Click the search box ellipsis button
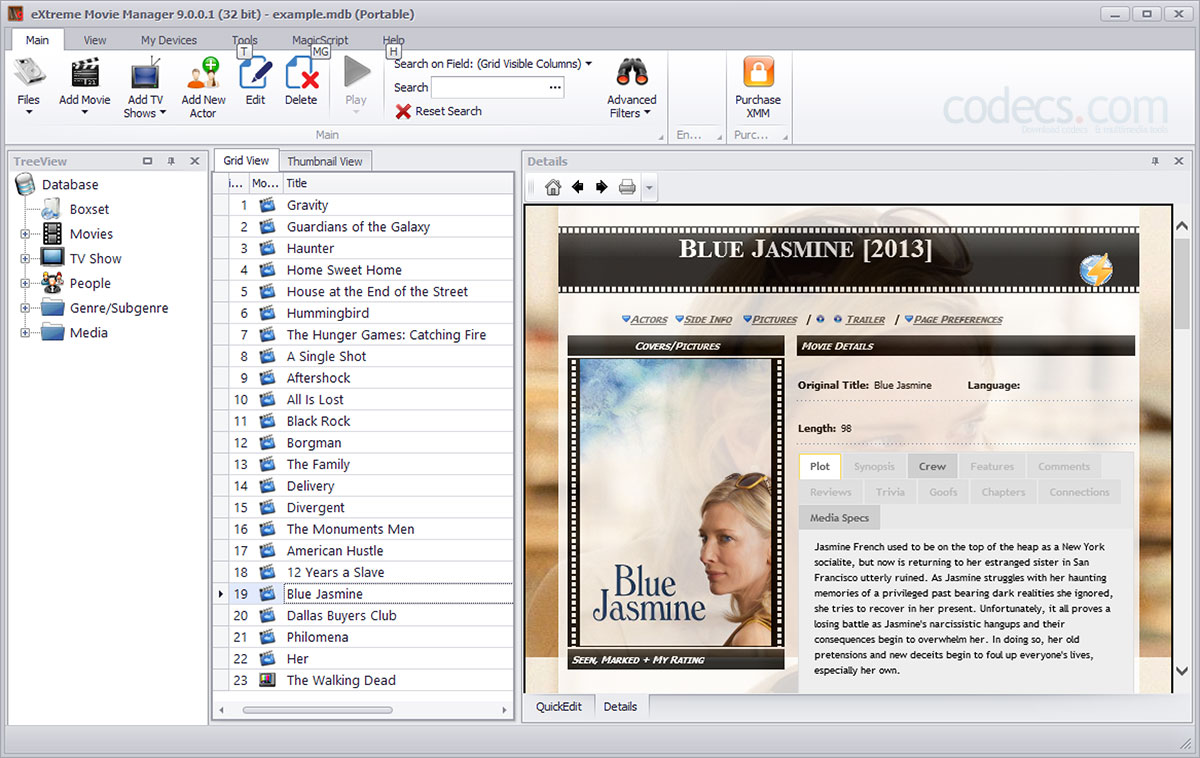Screen dimensions: 1200x758 [555, 88]
